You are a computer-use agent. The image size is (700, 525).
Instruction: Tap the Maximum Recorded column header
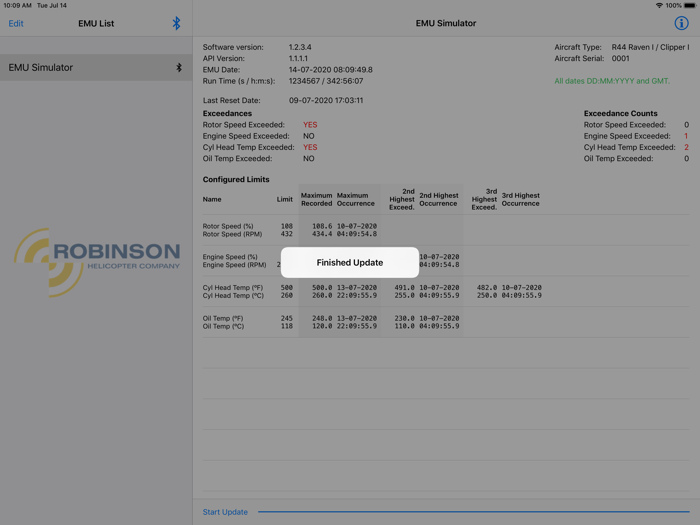click(317, 200)
